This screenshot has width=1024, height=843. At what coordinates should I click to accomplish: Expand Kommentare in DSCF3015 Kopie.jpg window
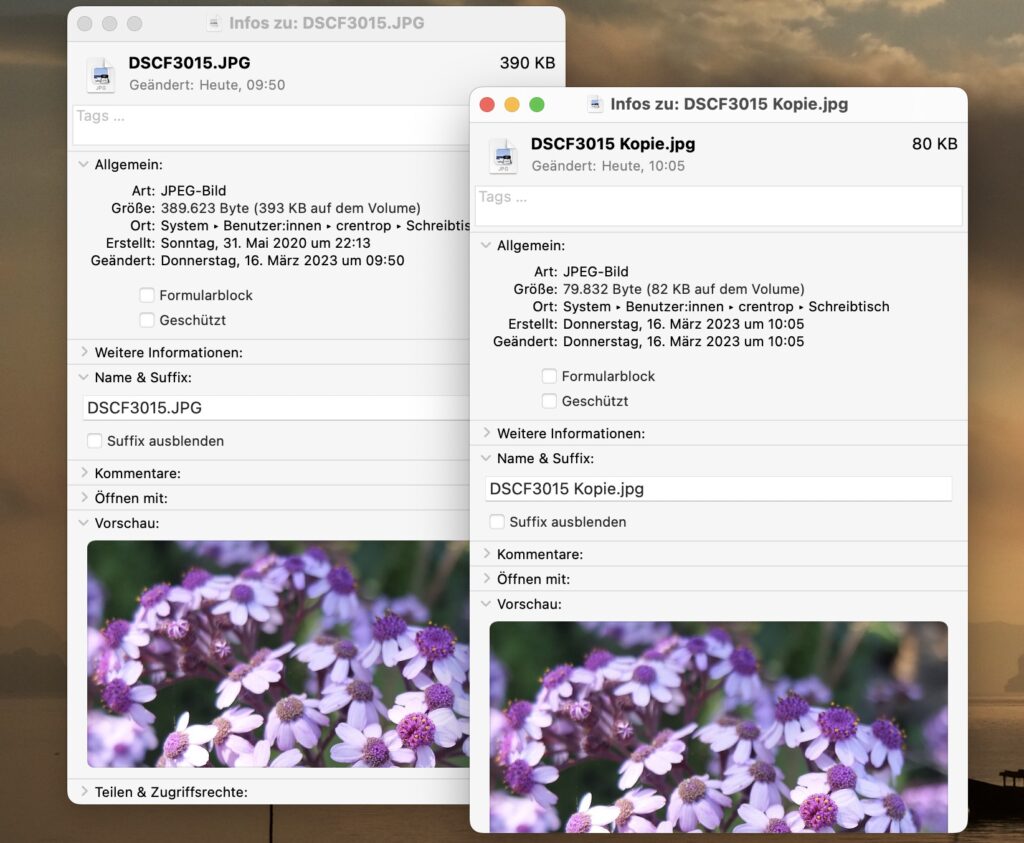[x=486, y=554]
